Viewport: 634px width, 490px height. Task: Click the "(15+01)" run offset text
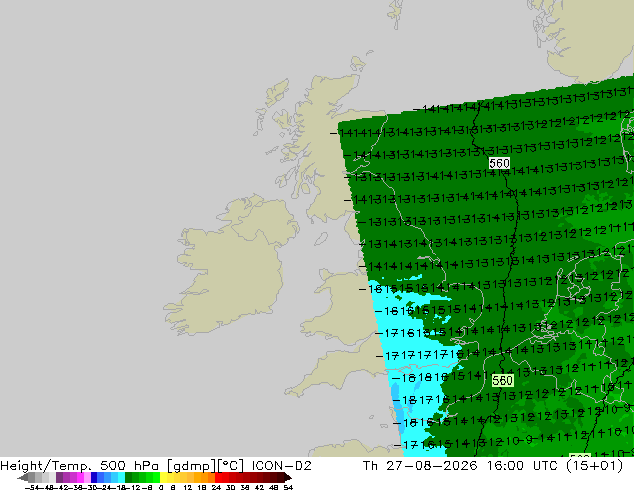pyautogui.click(x=596, y=466)
